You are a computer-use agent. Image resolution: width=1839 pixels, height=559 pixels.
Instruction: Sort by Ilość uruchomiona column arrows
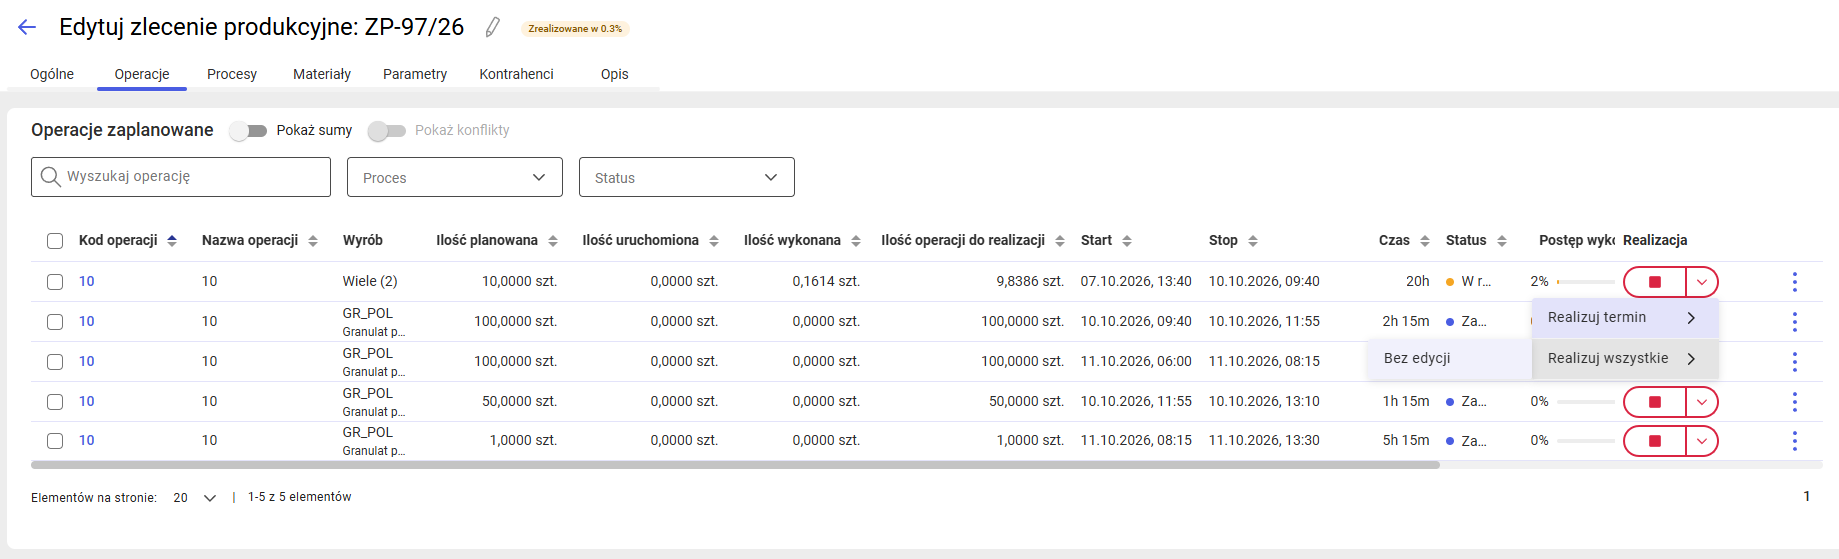coord(714,241)
